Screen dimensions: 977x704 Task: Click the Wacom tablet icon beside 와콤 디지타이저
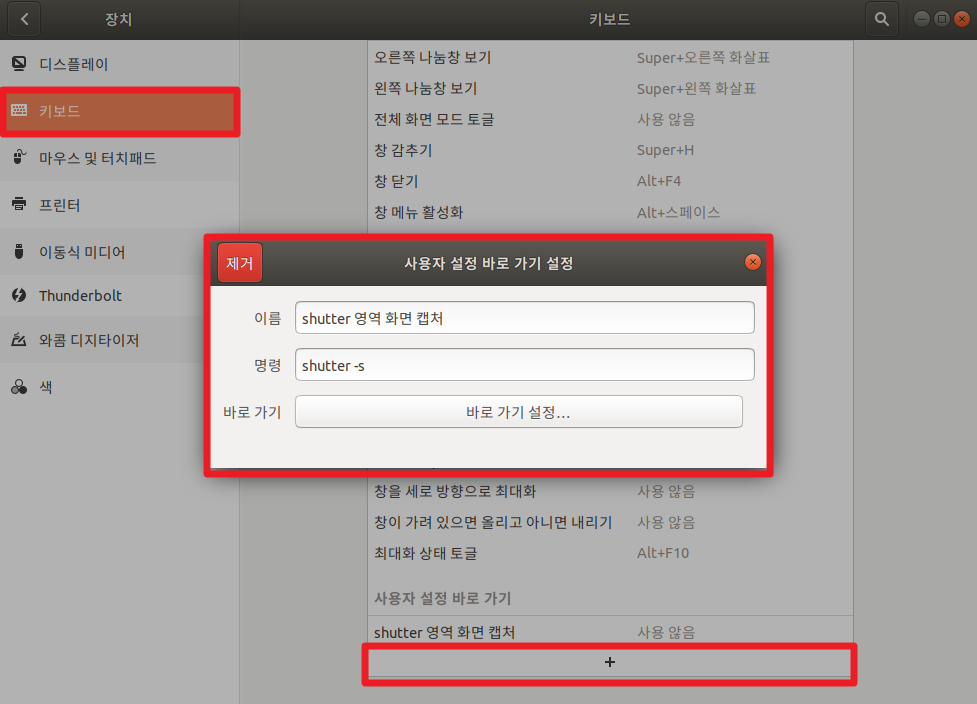pyautogui.click(x=19, y=340)
